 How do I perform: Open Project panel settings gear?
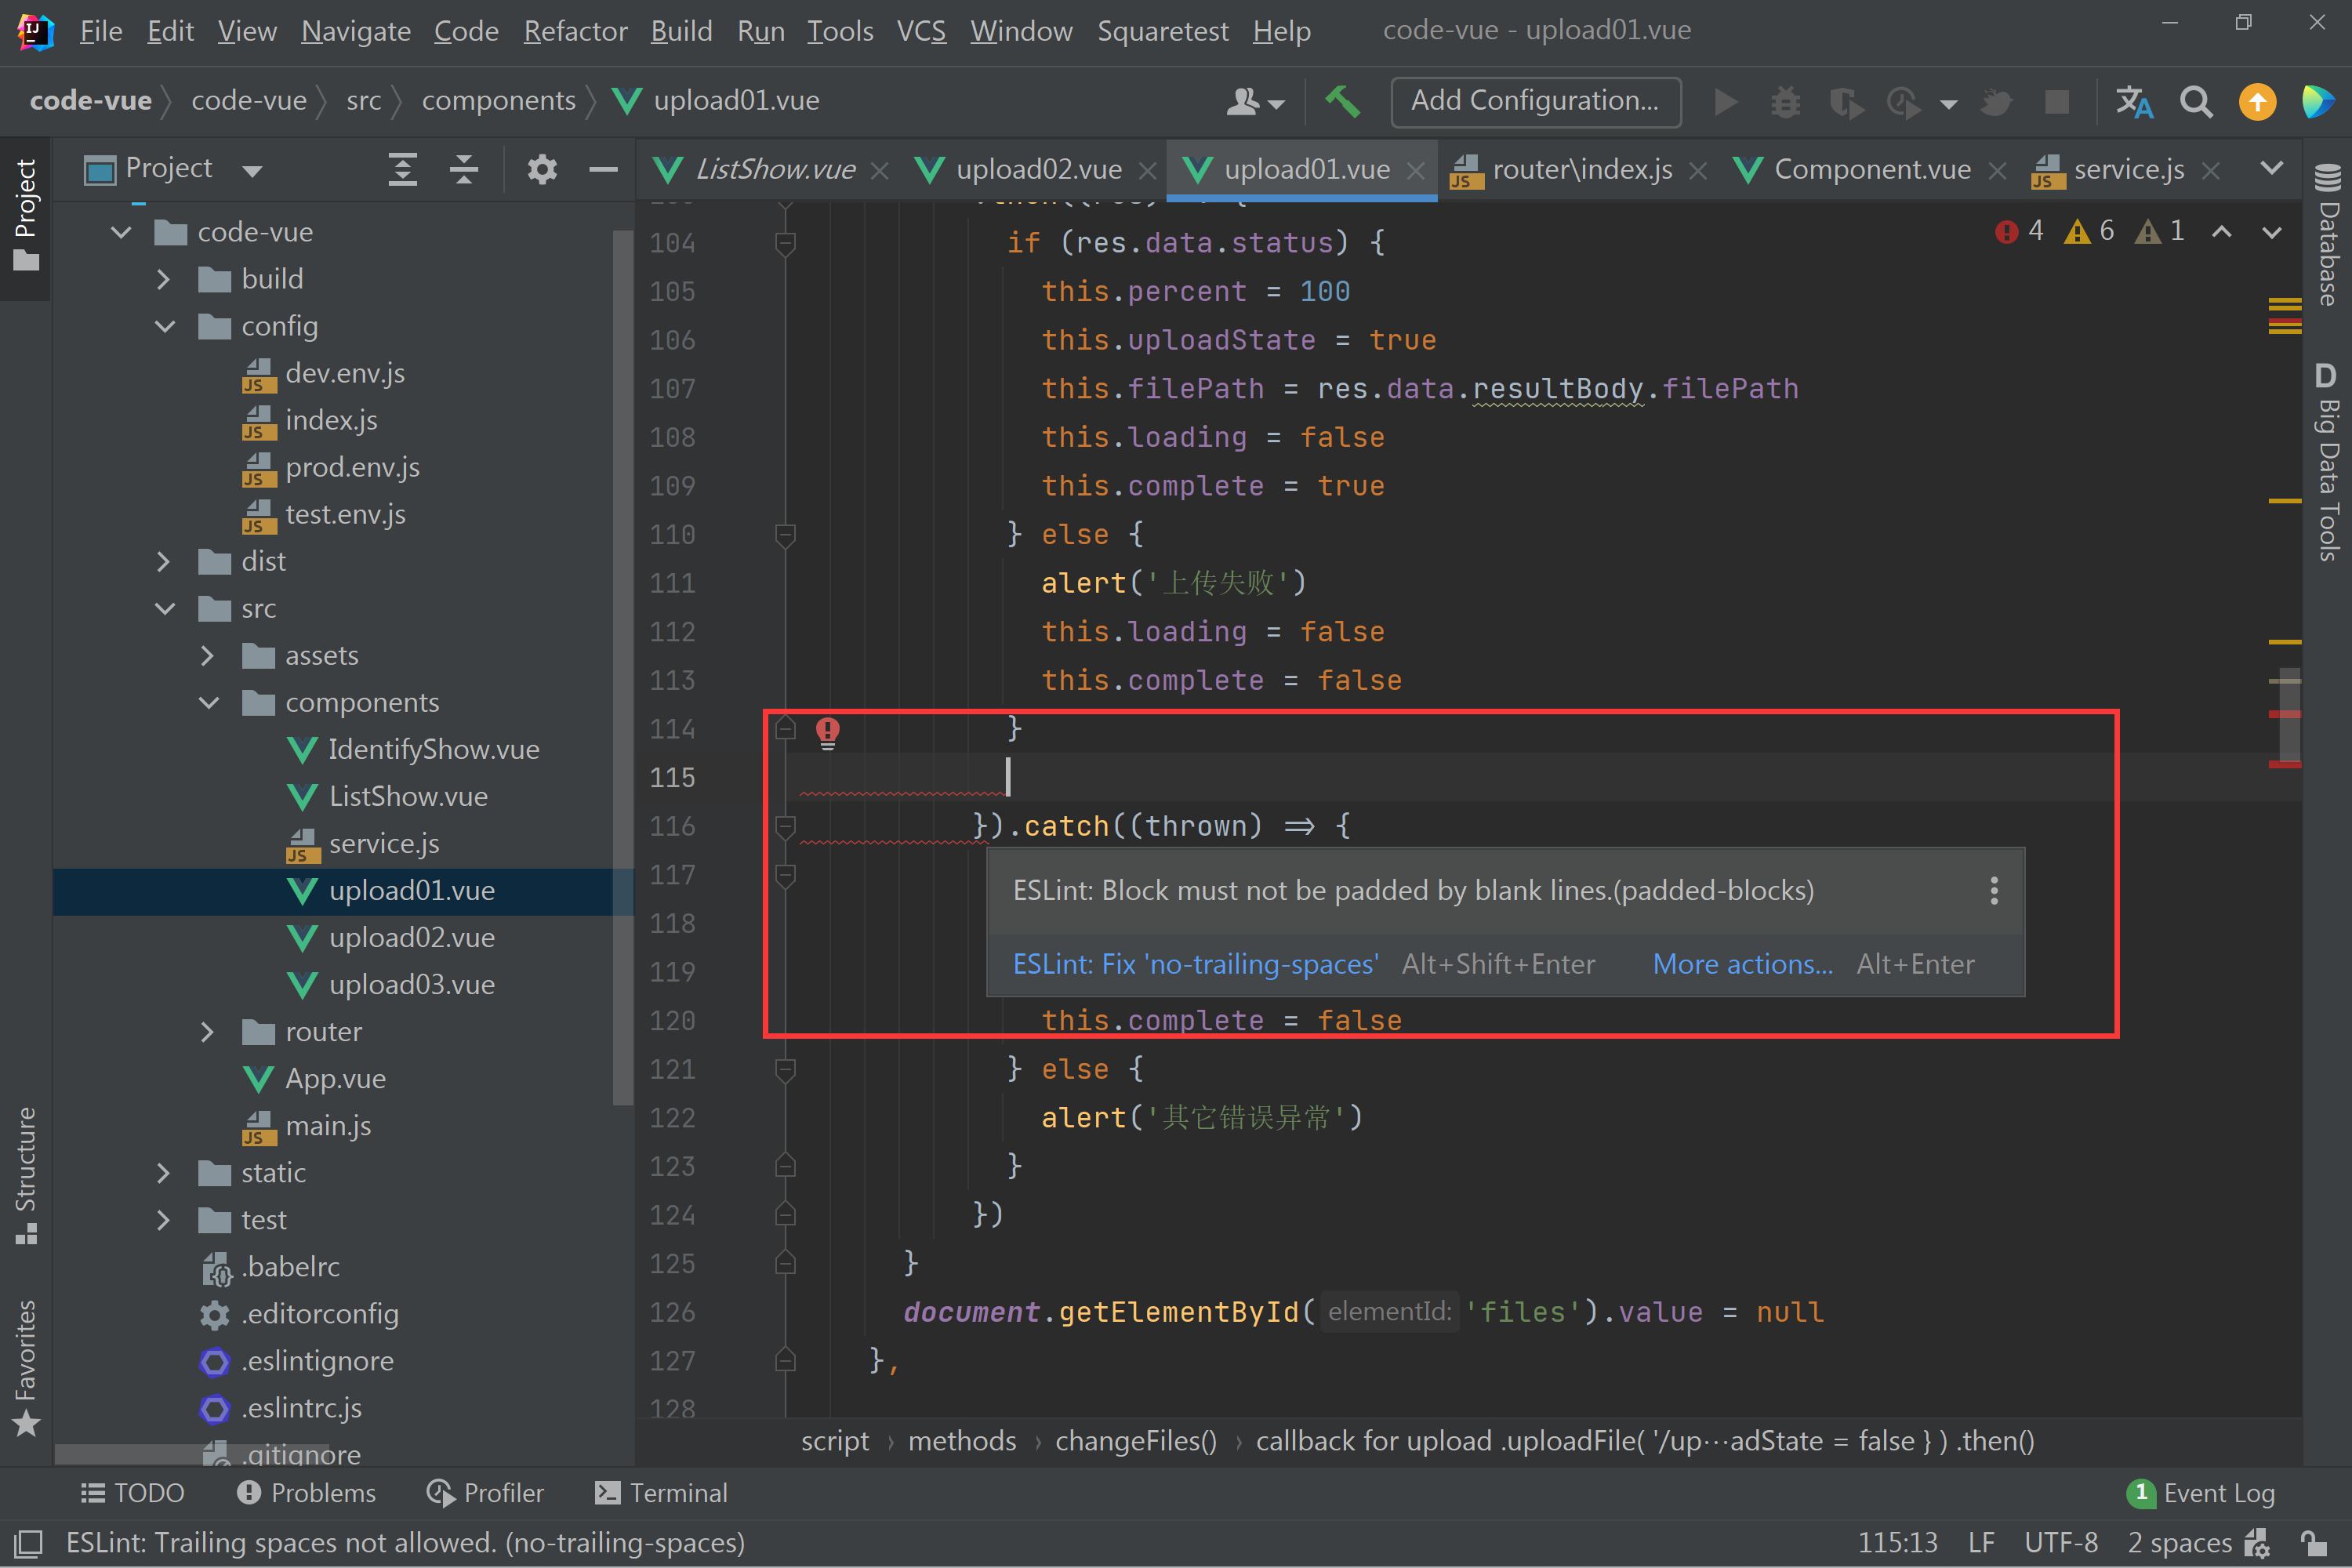tap(541, 169)
